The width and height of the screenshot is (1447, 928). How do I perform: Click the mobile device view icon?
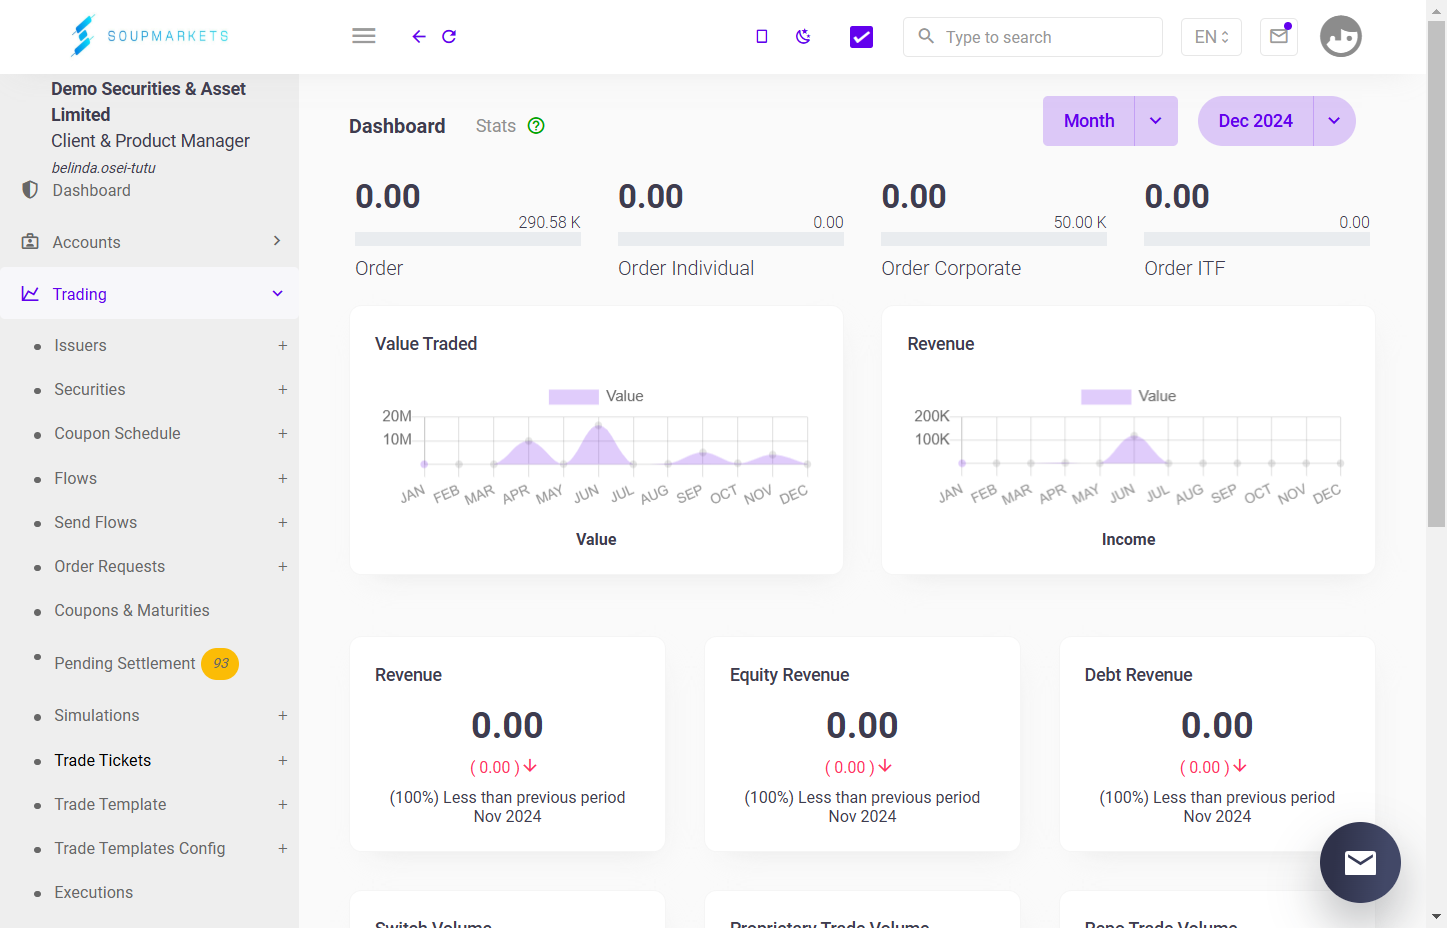click(762, 37)
